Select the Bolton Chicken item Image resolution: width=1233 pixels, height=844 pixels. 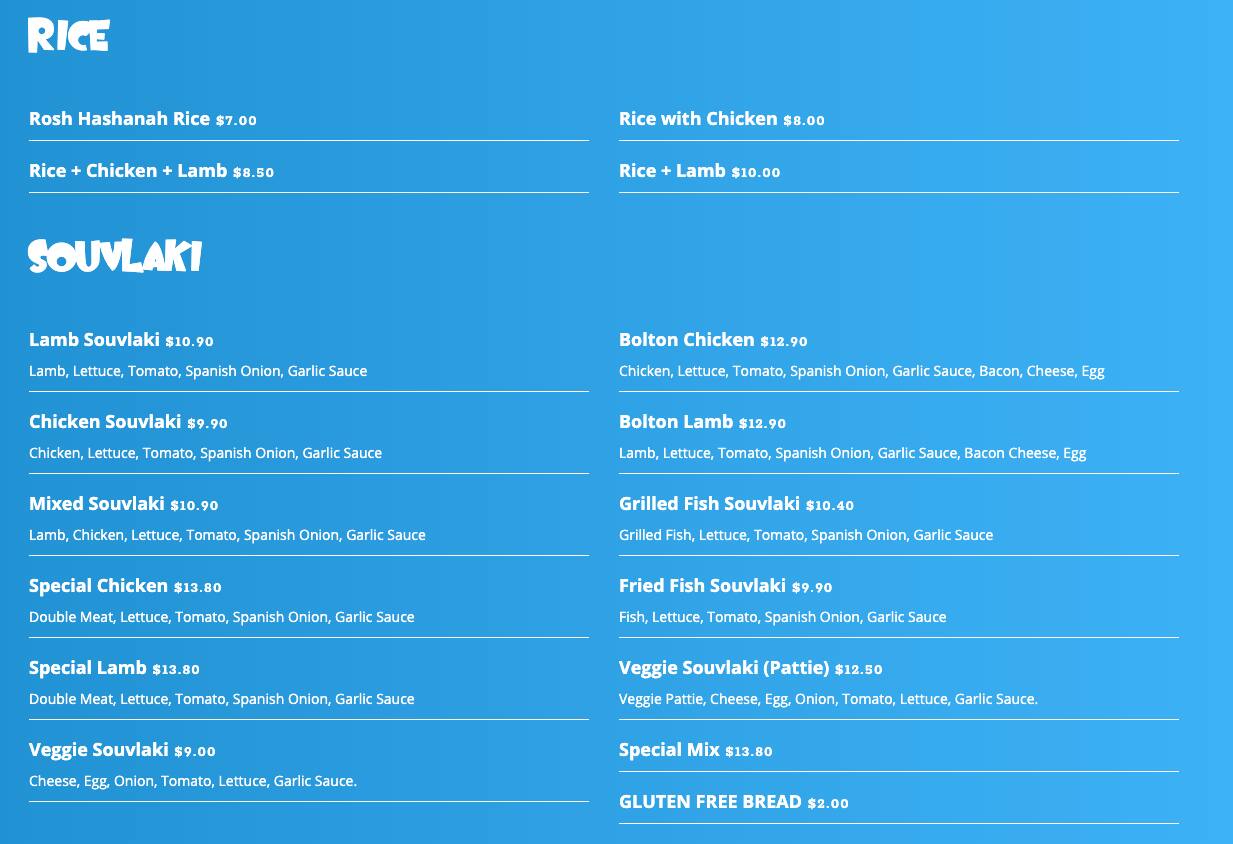pyautogui.click(x=686, y=340)
